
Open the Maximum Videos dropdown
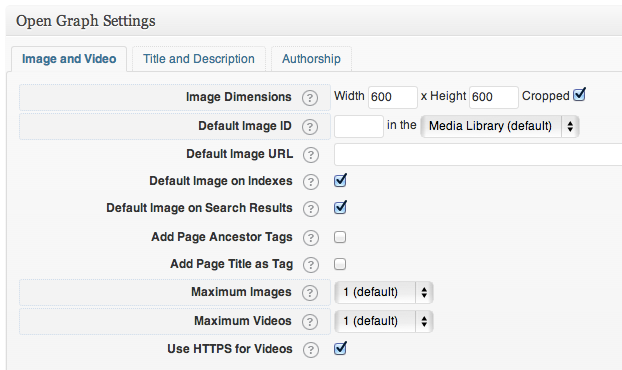click(384, 321)
